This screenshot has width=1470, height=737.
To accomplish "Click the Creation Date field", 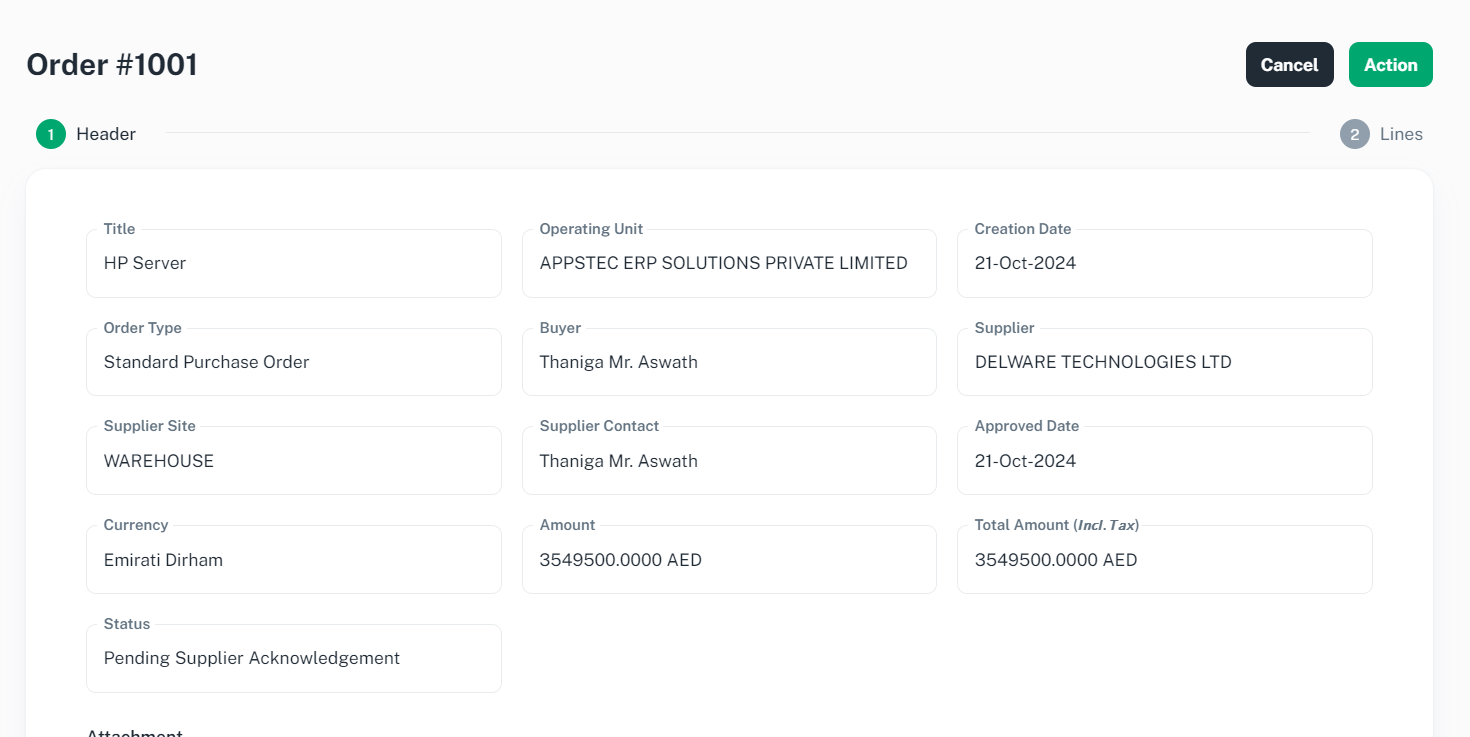I will [x=1164, y=264].
